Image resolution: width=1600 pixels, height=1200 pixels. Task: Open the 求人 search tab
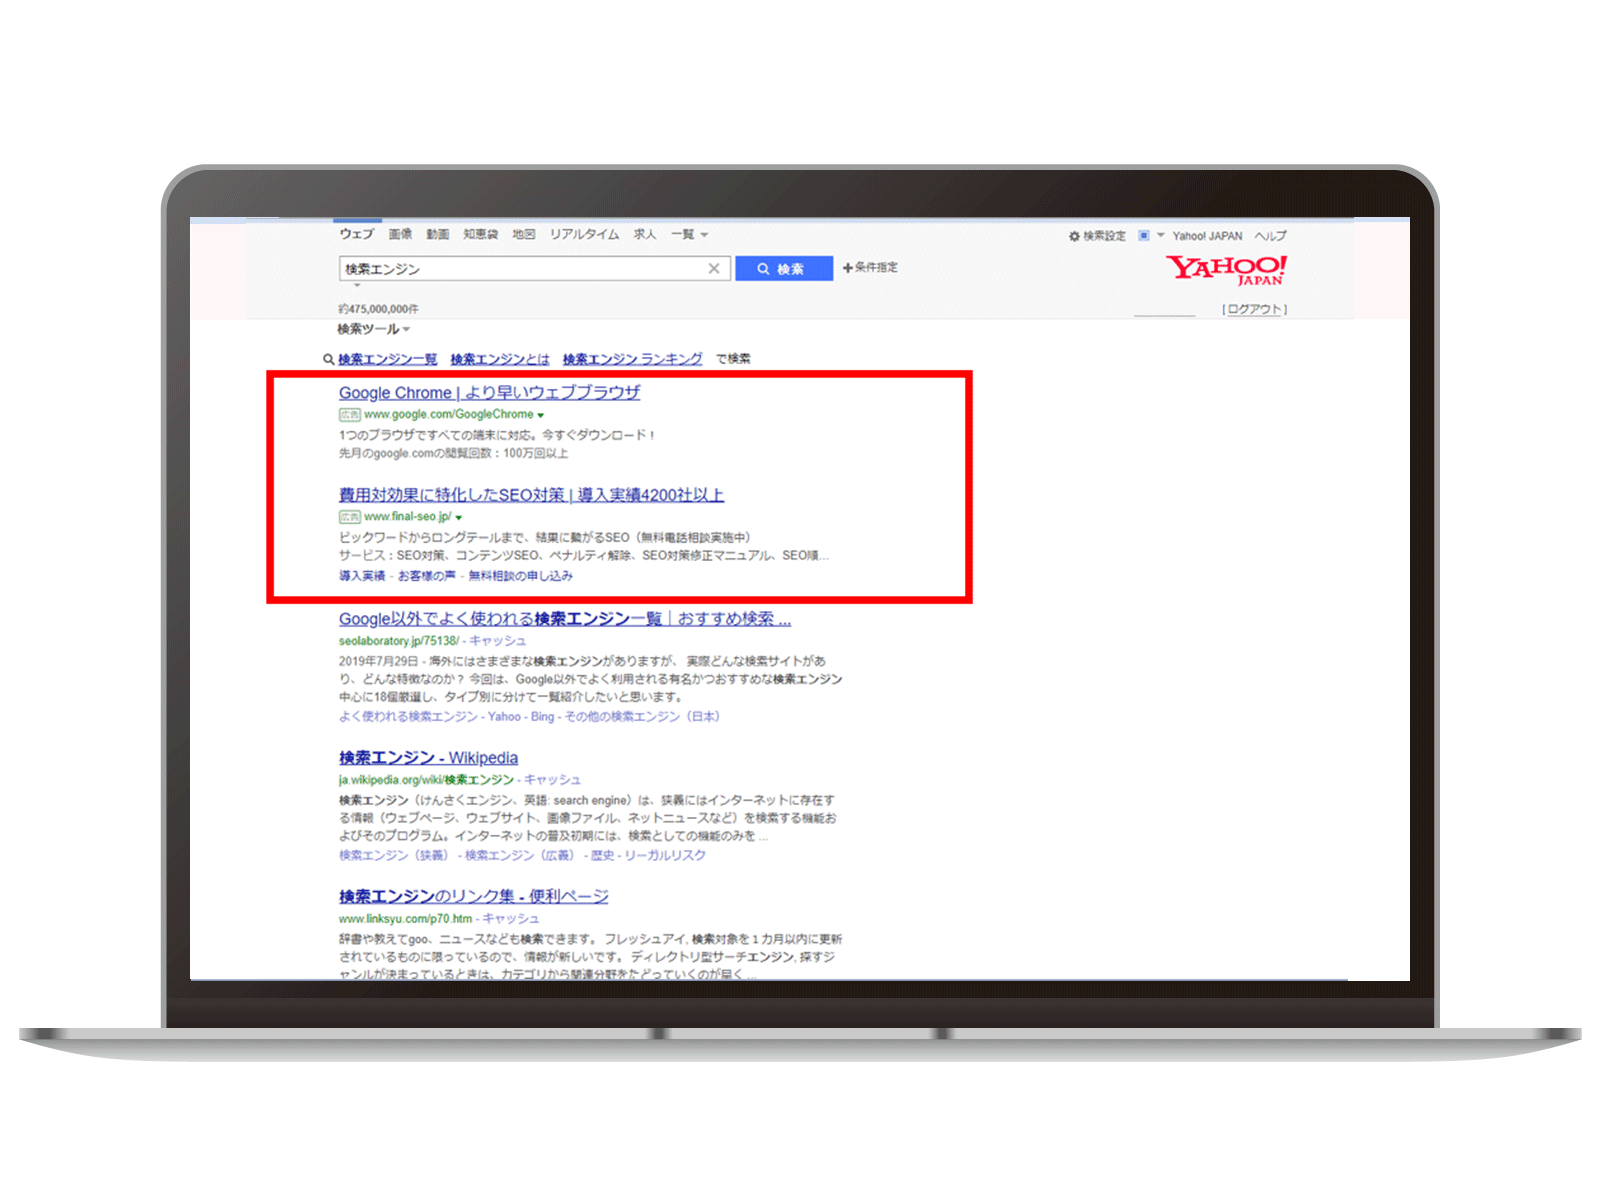tap(645, 234)
